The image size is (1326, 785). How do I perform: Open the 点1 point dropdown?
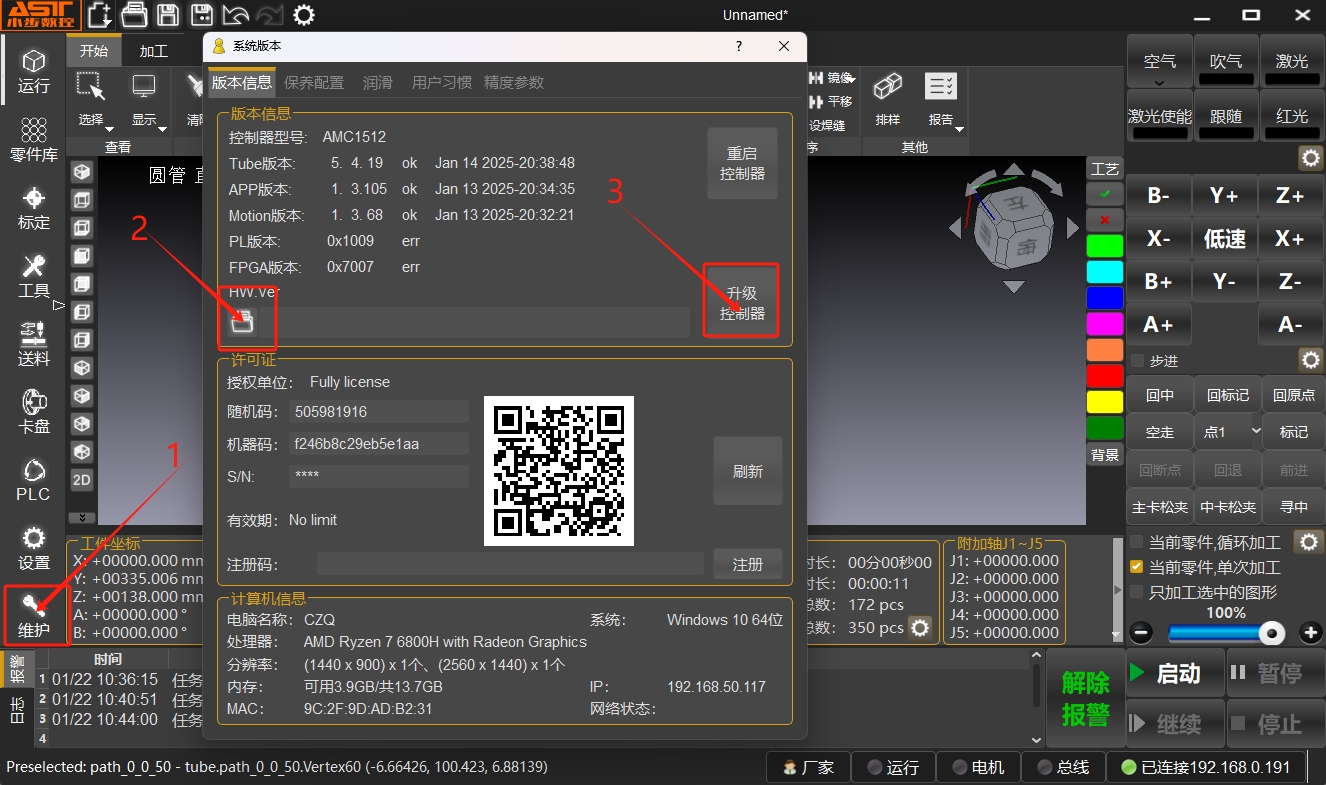coord(1227,432)
